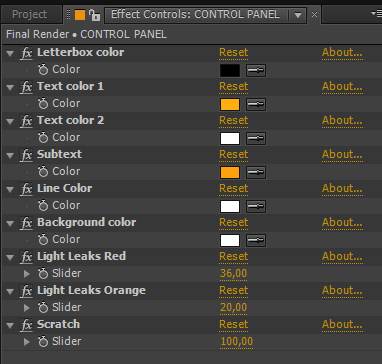This screenshot has width=382, height=364.
Task: Toggle stopwatch for Text color 2's Color
Action: pos(43,138)
